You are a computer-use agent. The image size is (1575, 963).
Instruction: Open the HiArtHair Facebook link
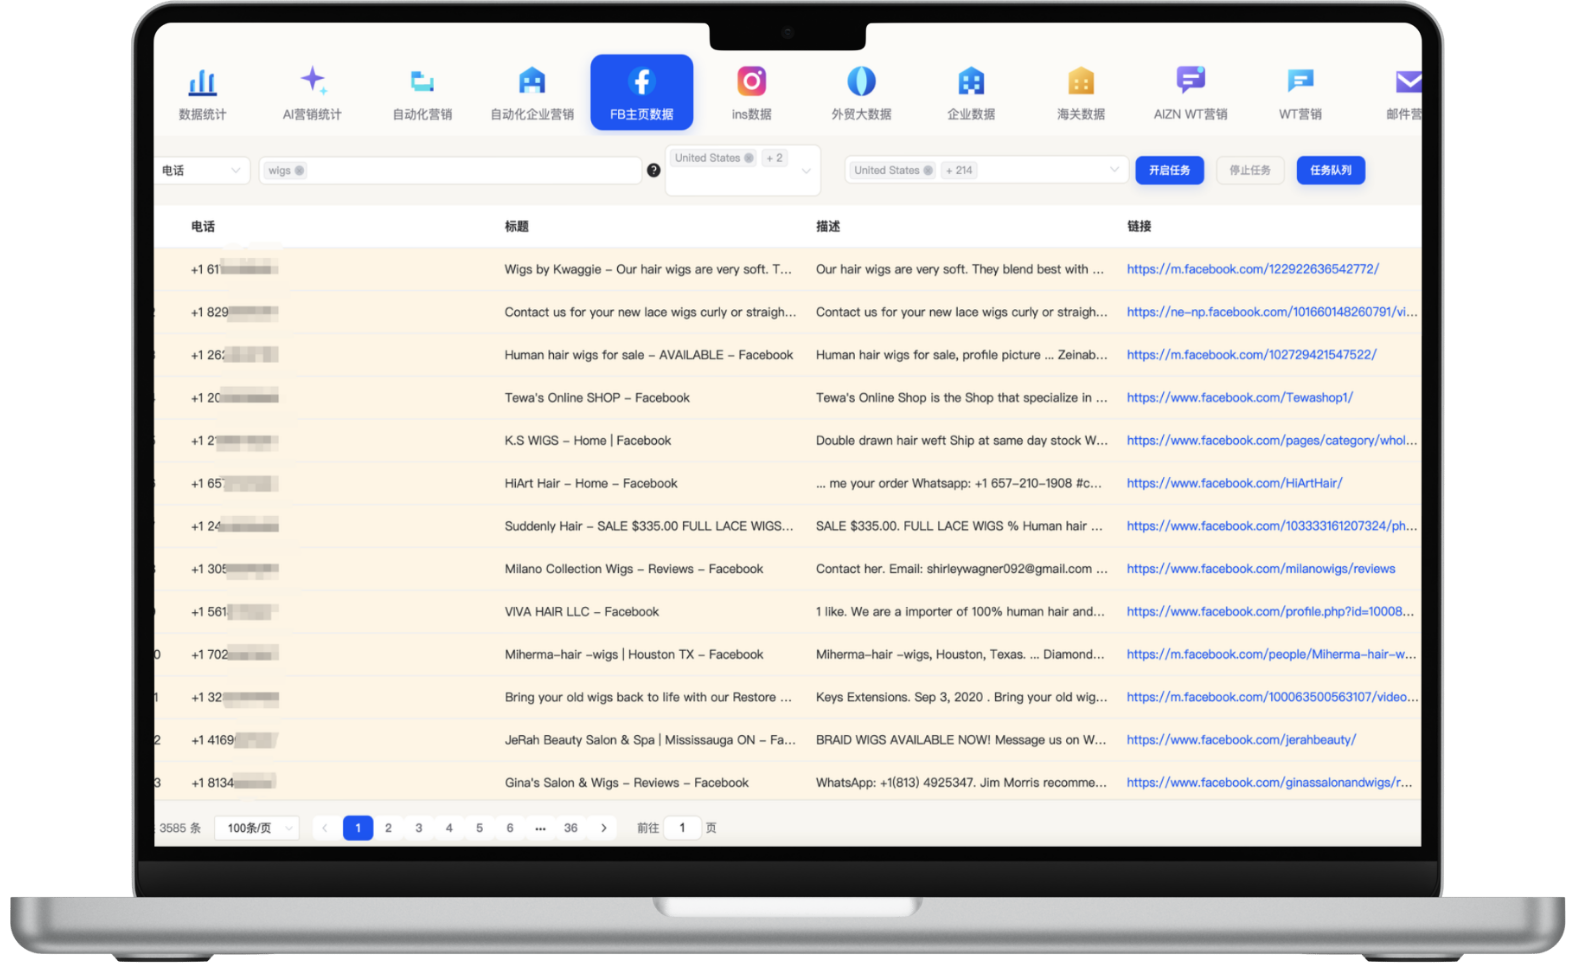point(1235,483)
